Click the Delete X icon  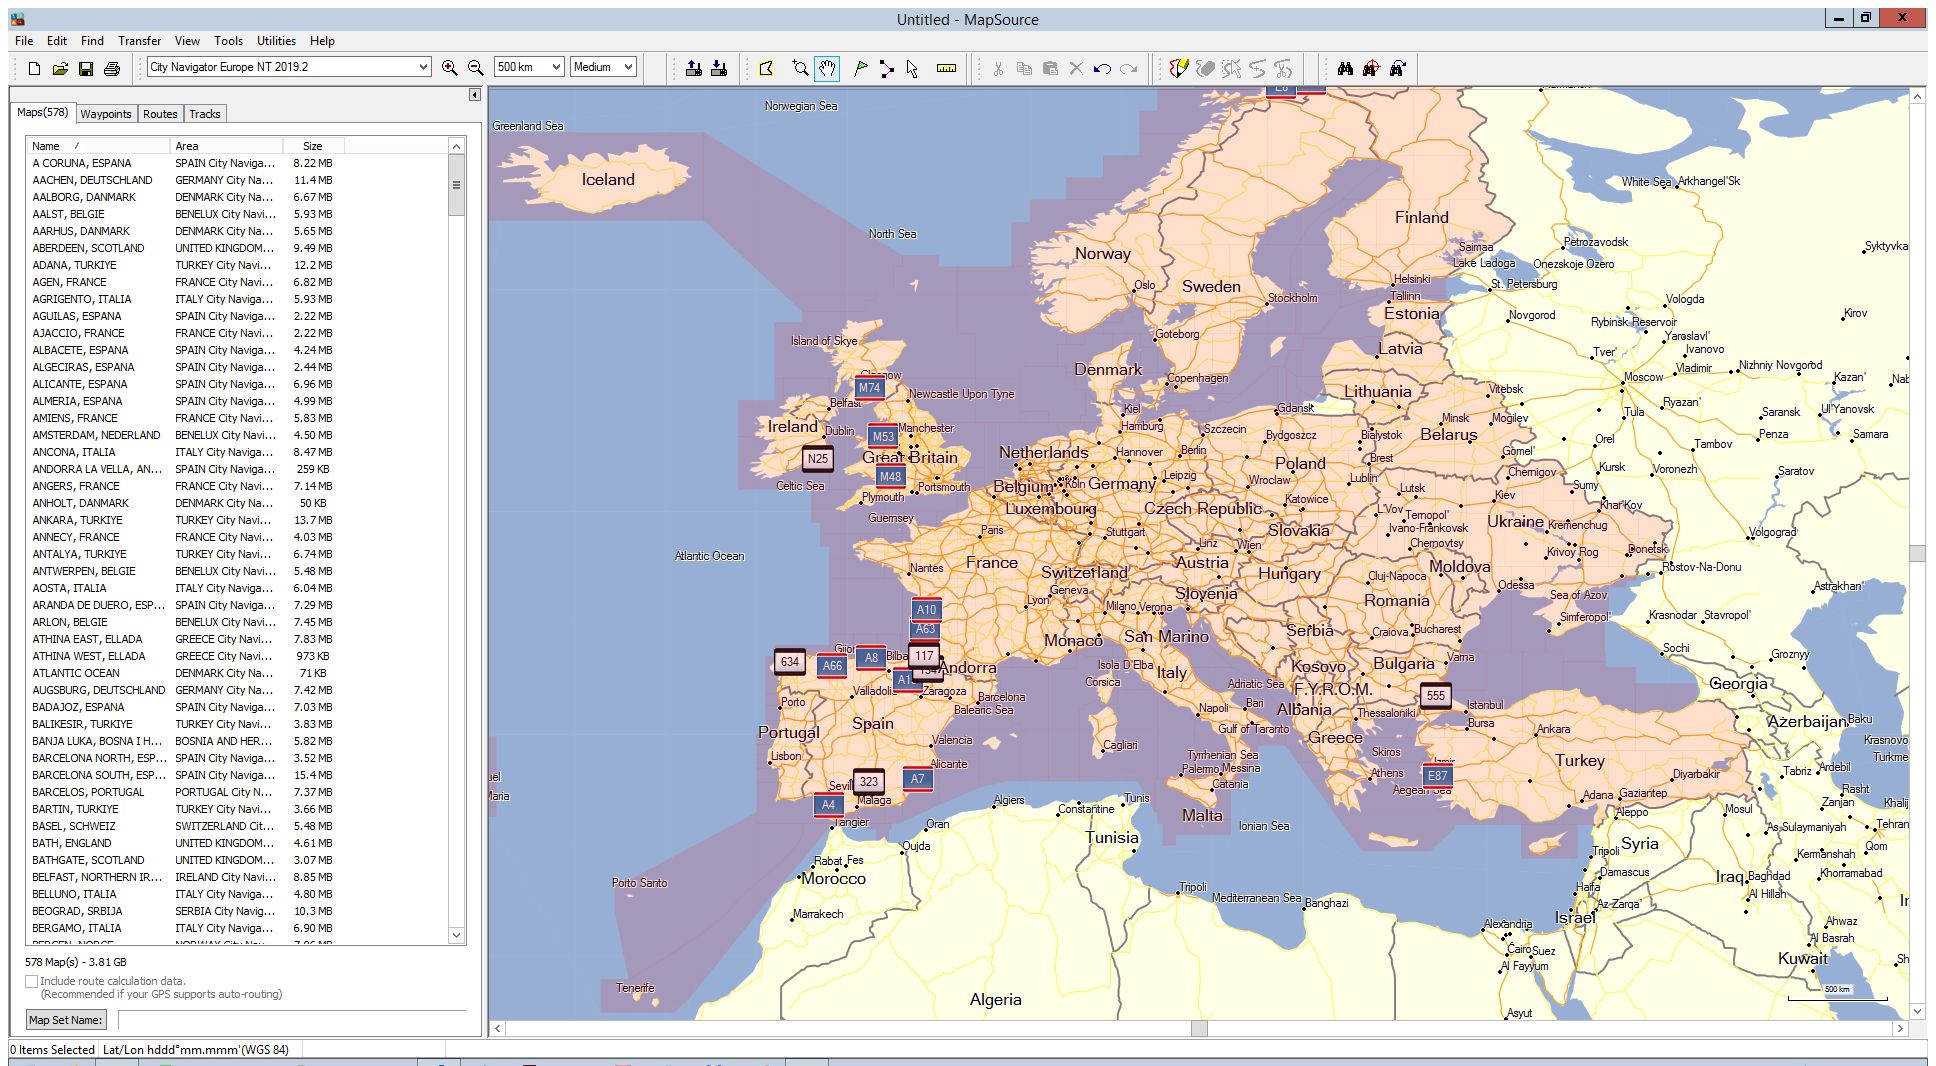pyautogui.click(x=1076, y=68)
